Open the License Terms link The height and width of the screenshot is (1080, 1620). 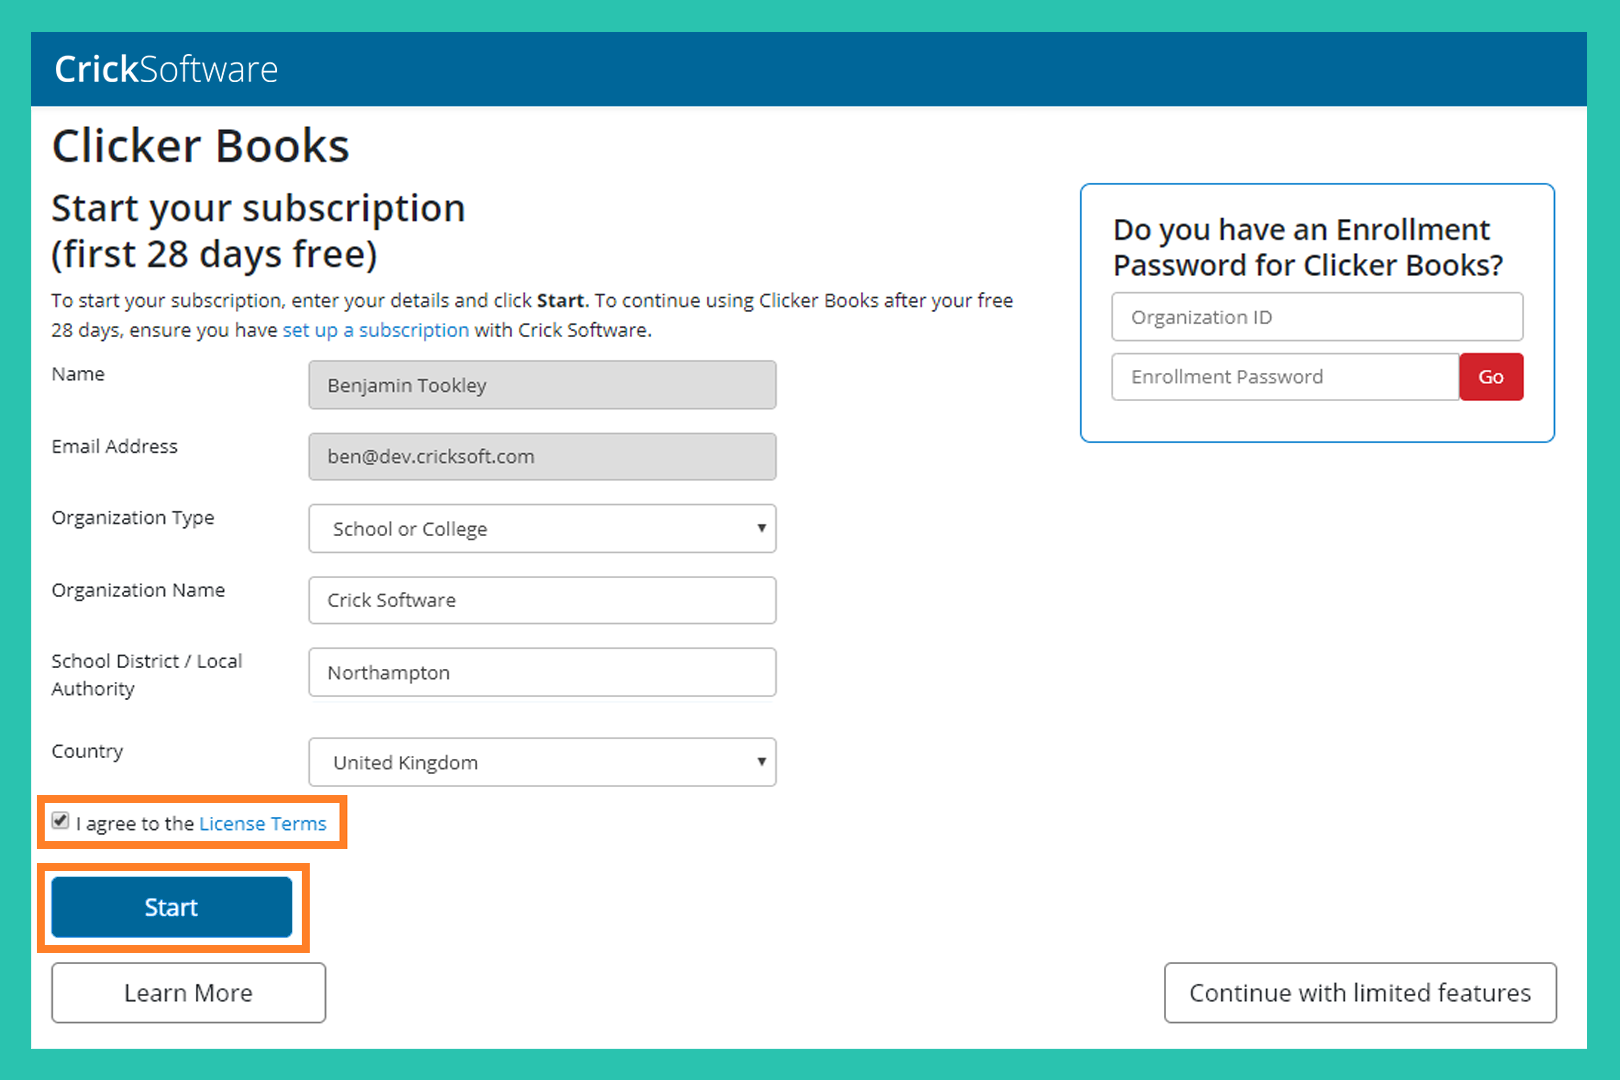[x=262, y=824]
